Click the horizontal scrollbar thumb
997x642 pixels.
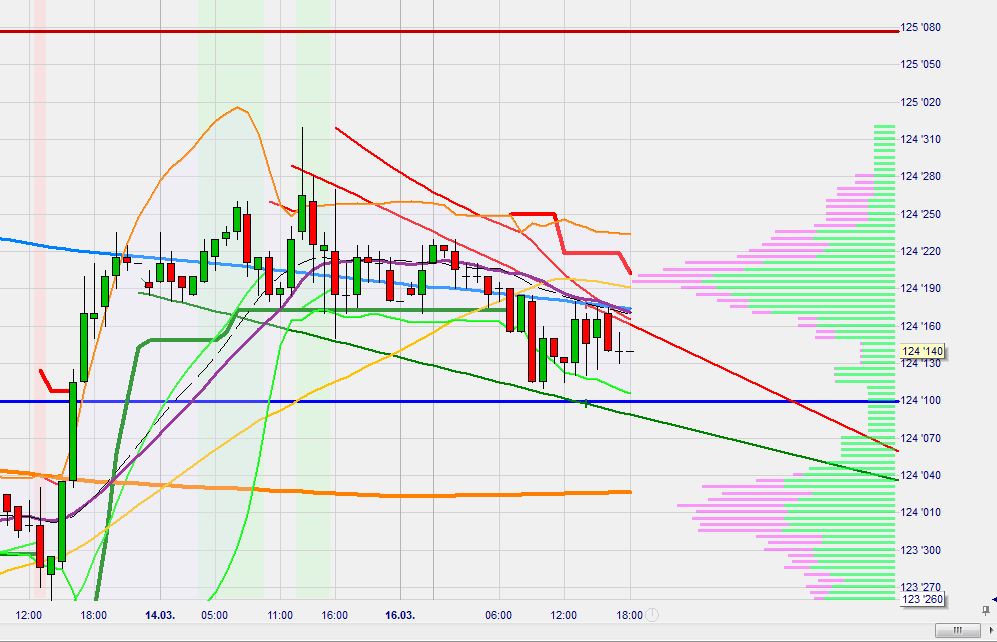(958, 631)
